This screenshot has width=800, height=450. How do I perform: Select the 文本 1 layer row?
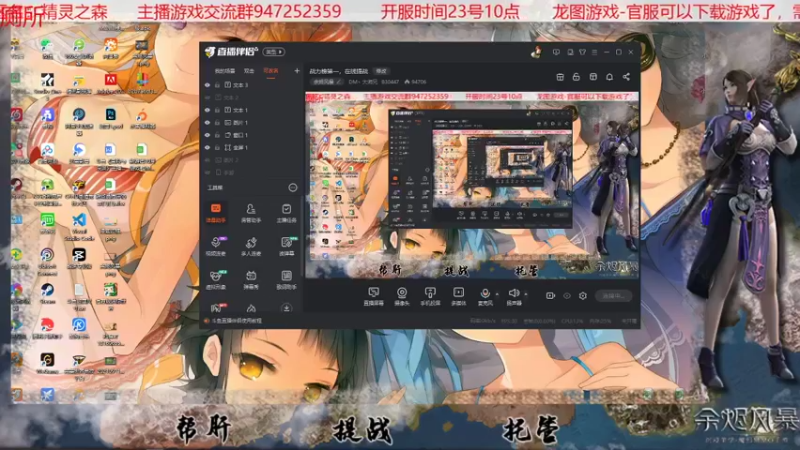(252, 110)
